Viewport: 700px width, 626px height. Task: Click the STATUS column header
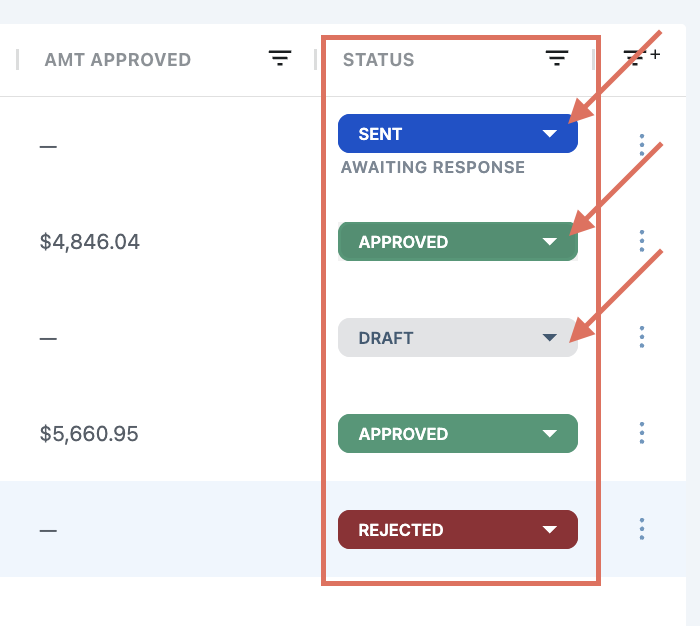[379, 60]
